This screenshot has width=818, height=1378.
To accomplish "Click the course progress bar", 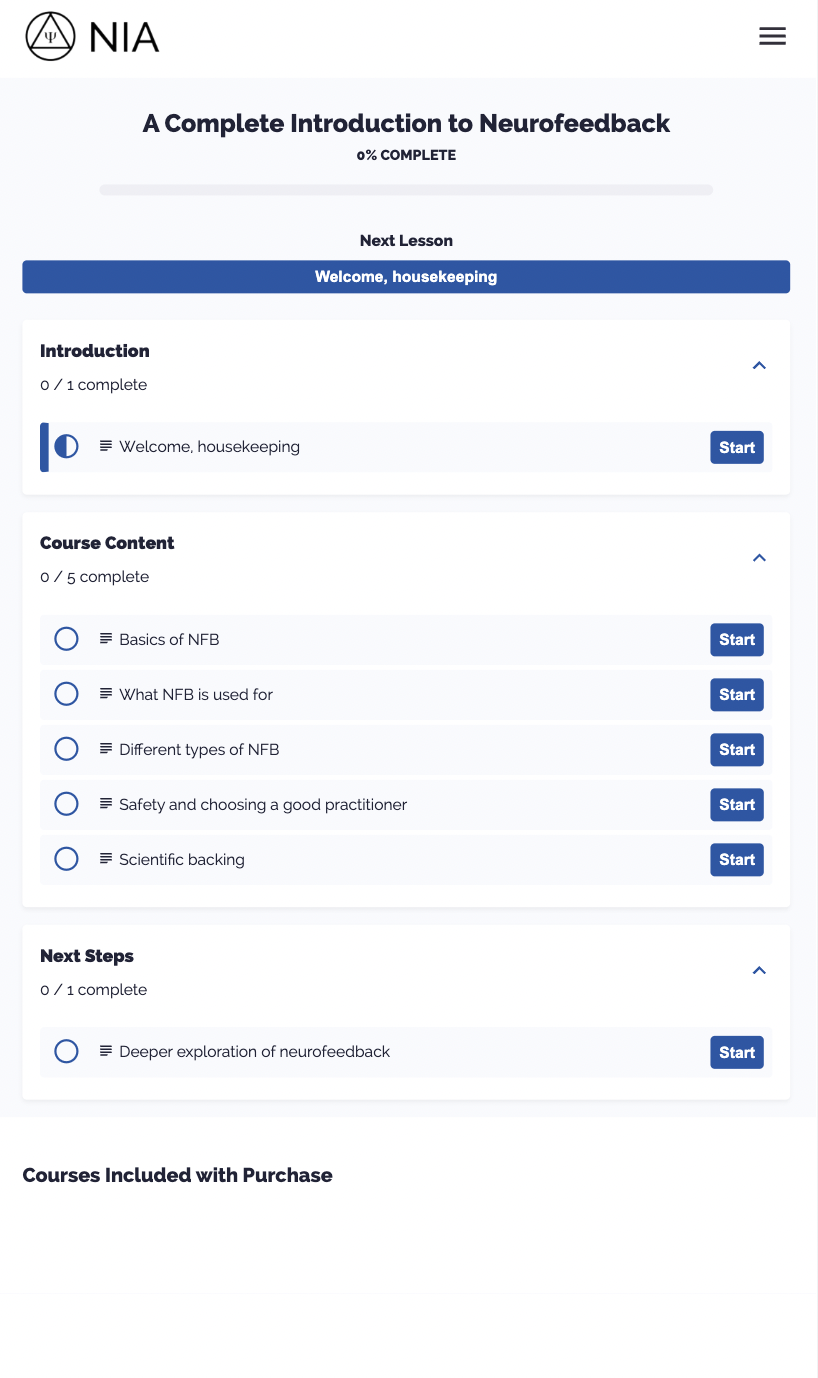I will (x=406, y=190).
